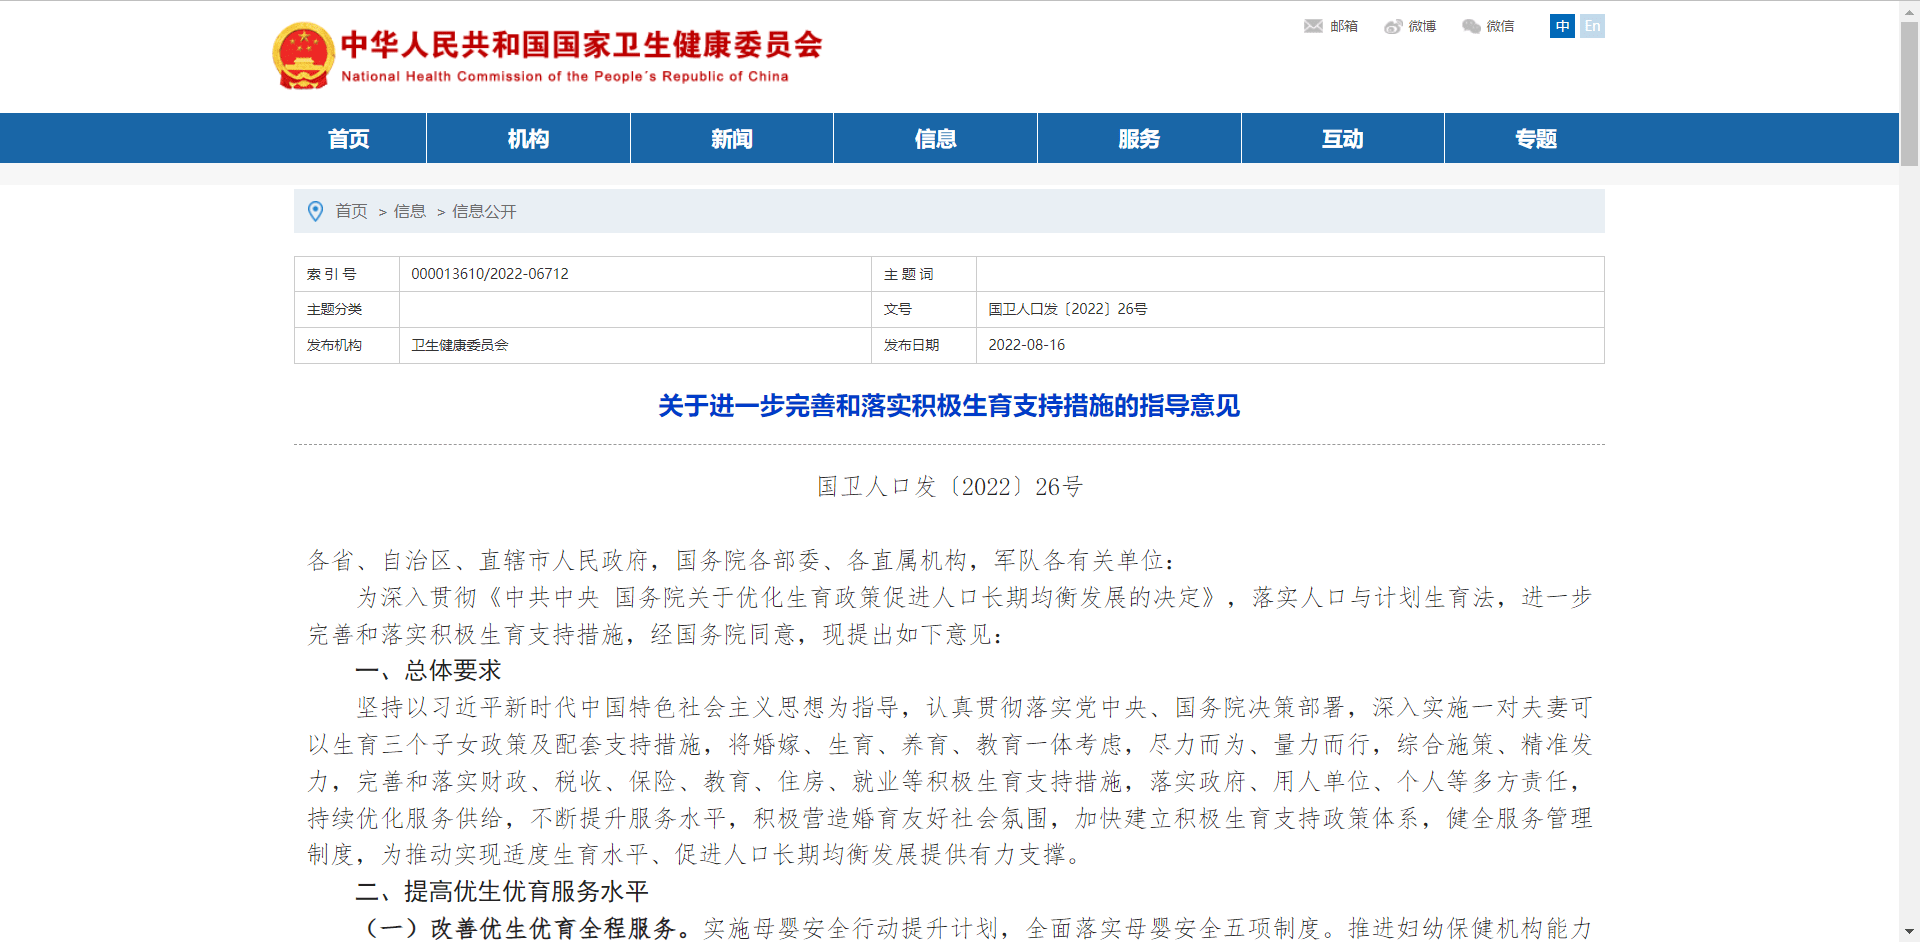The width and height of the screenshot is (1920, 942).
Task: Open the 专题 navigation menu
Action: point(1536,139)
